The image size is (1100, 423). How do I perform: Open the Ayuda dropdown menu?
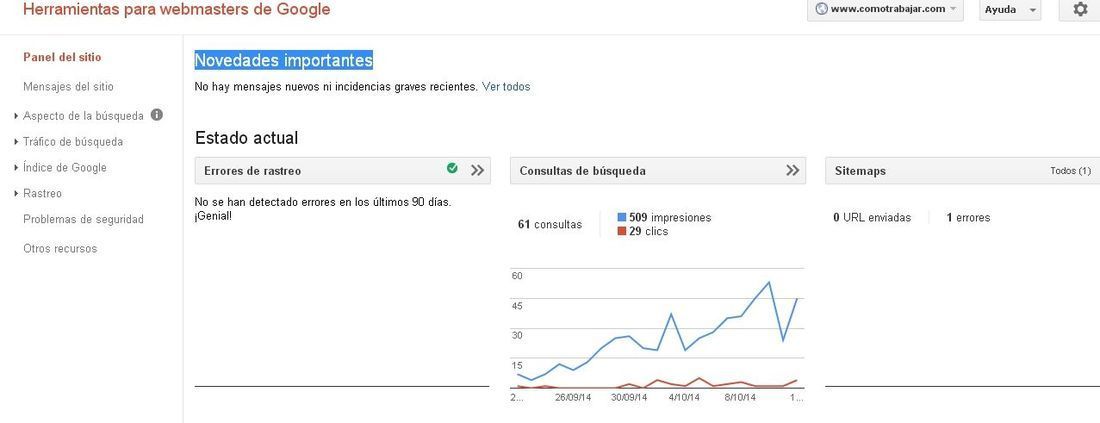point(1010,10)
